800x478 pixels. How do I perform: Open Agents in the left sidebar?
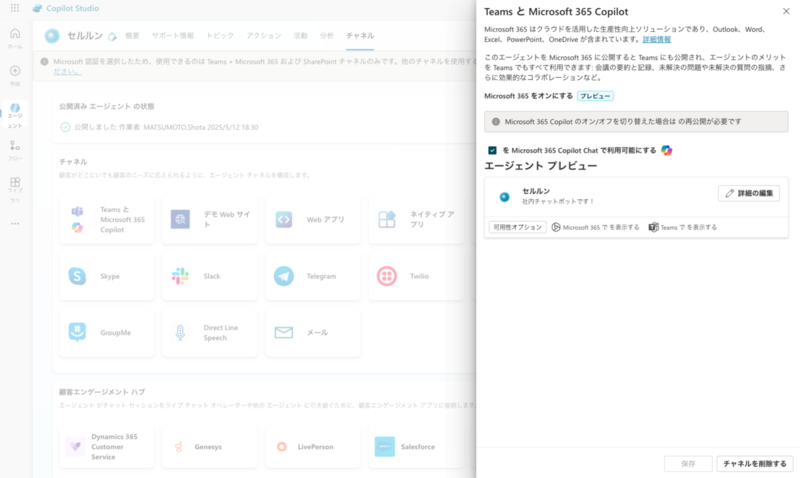15,115
